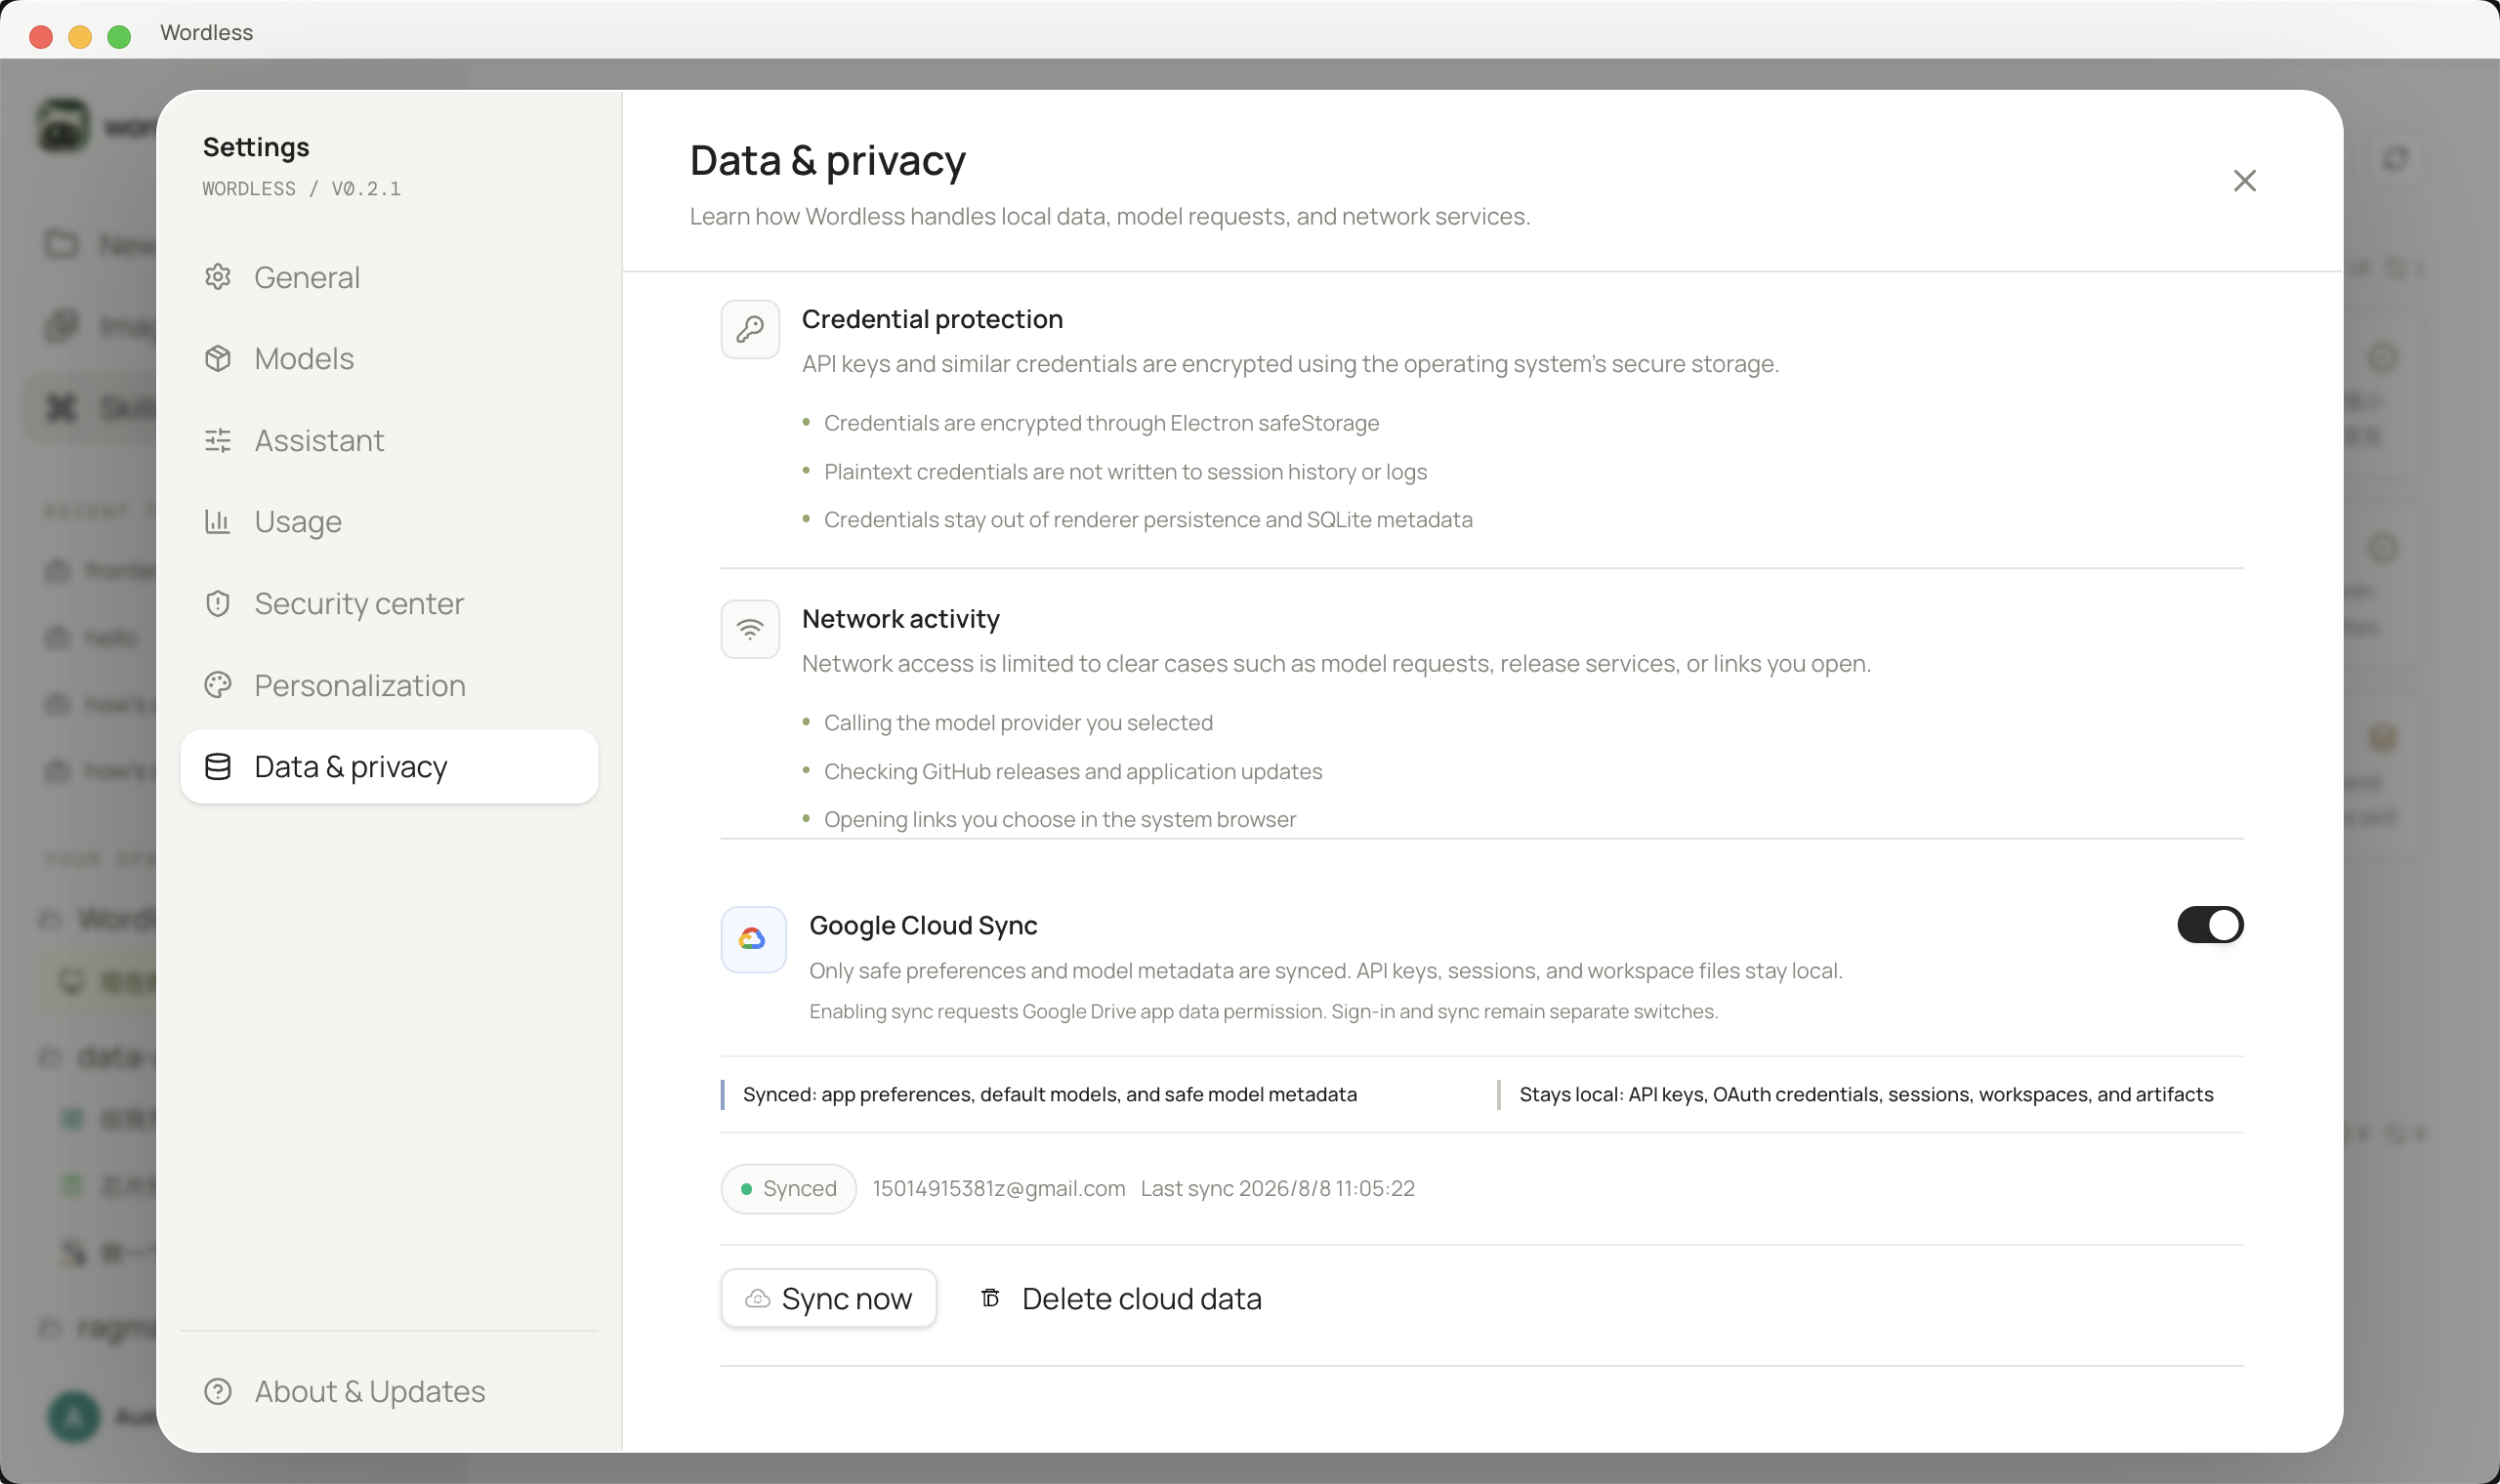
Task: Click the Usage bar chart icon
Action: click(x=218, y=522)
